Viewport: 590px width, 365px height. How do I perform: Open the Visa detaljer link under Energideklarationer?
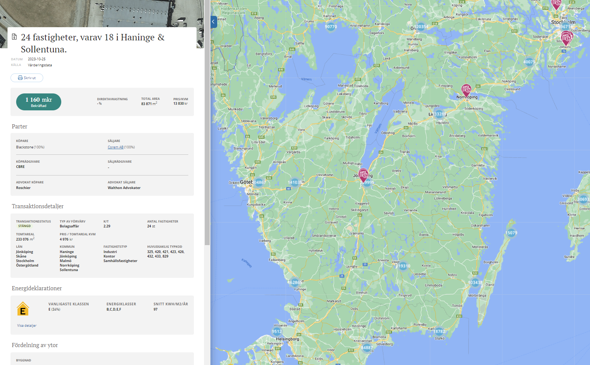[x=26, y=325]
